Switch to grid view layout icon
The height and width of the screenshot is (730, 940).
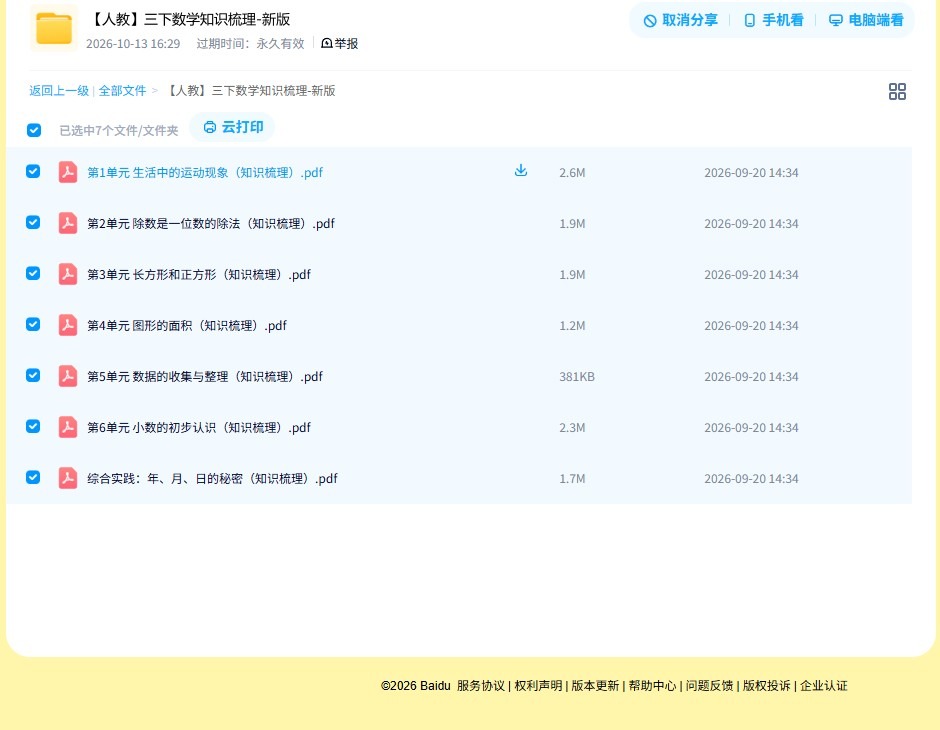(x=897, y=91)
